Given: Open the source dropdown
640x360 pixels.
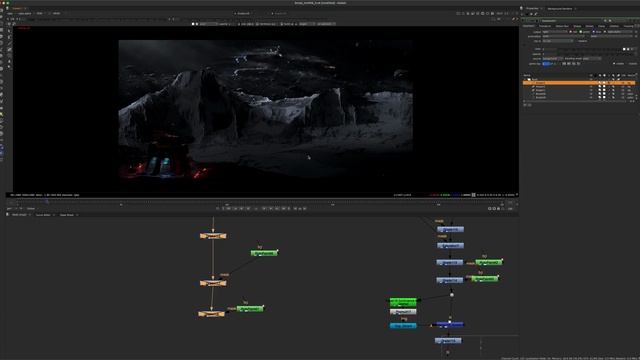Looking at the screenshot, I should click(x=552, y=59).
